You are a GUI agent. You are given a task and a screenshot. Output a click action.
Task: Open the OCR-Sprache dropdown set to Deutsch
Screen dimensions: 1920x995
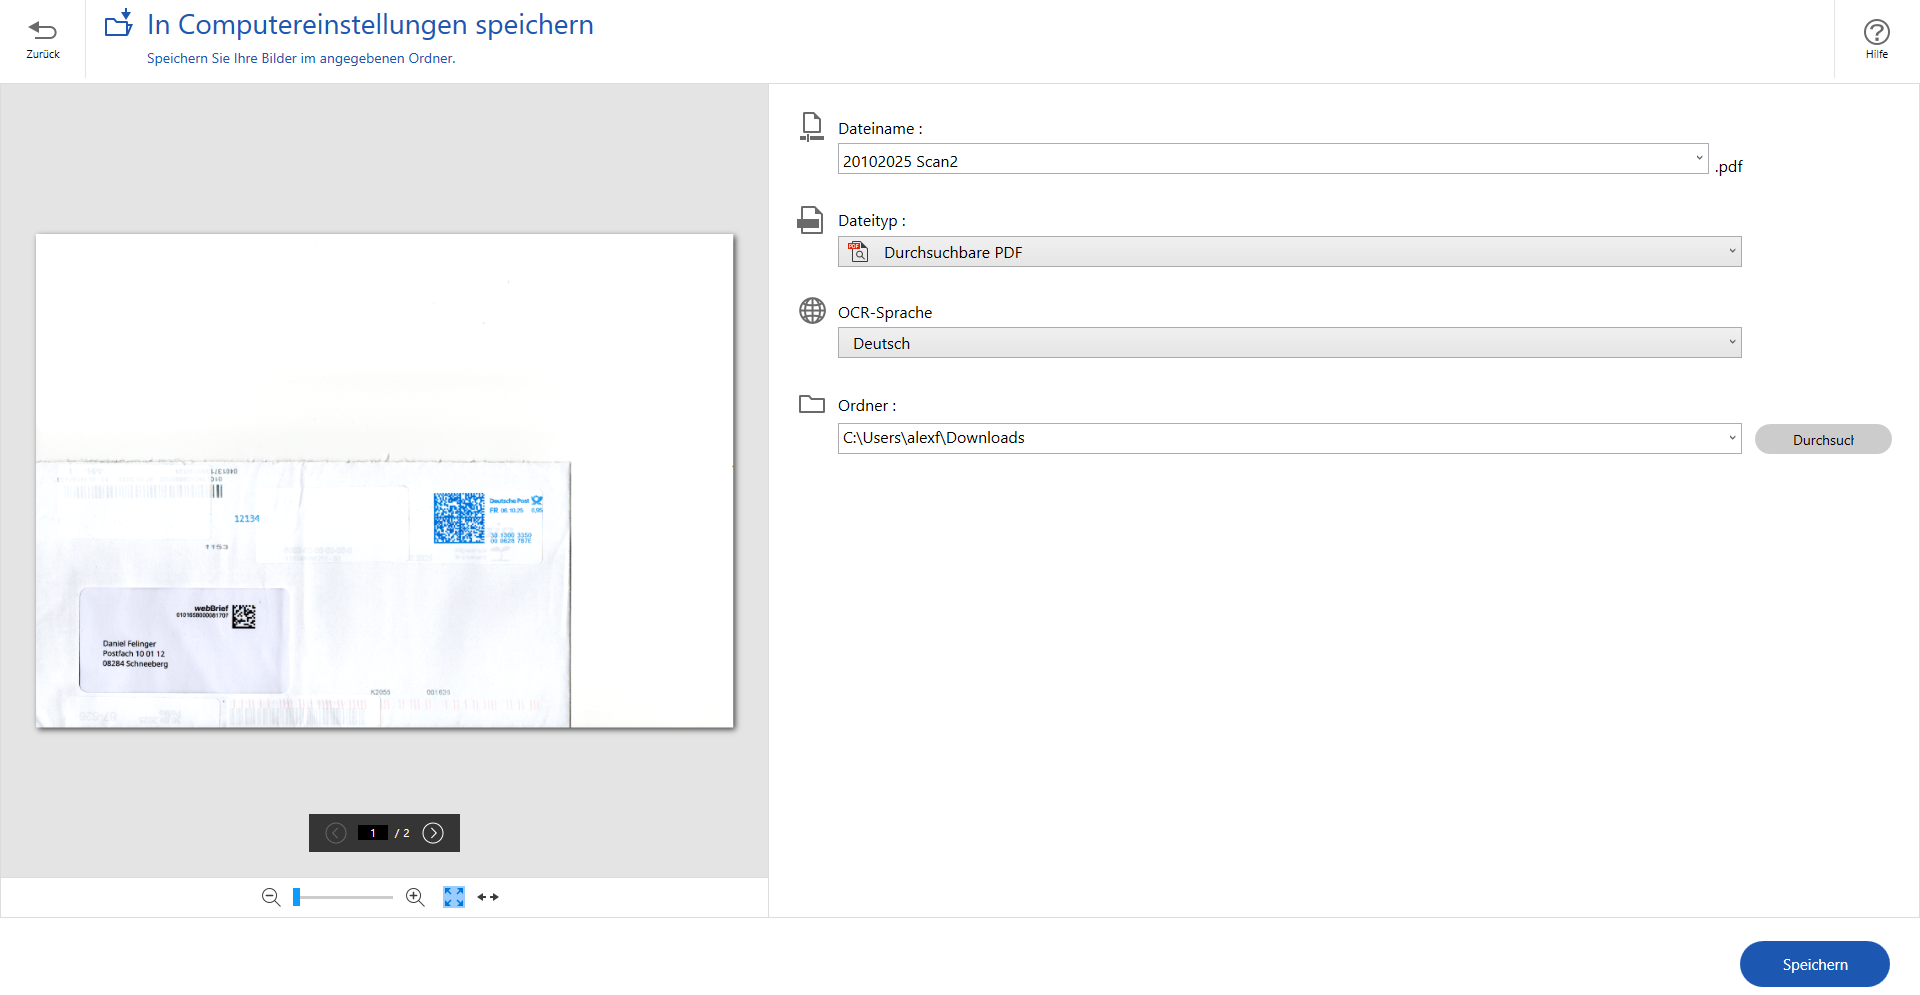click(x=1289, y=343)
